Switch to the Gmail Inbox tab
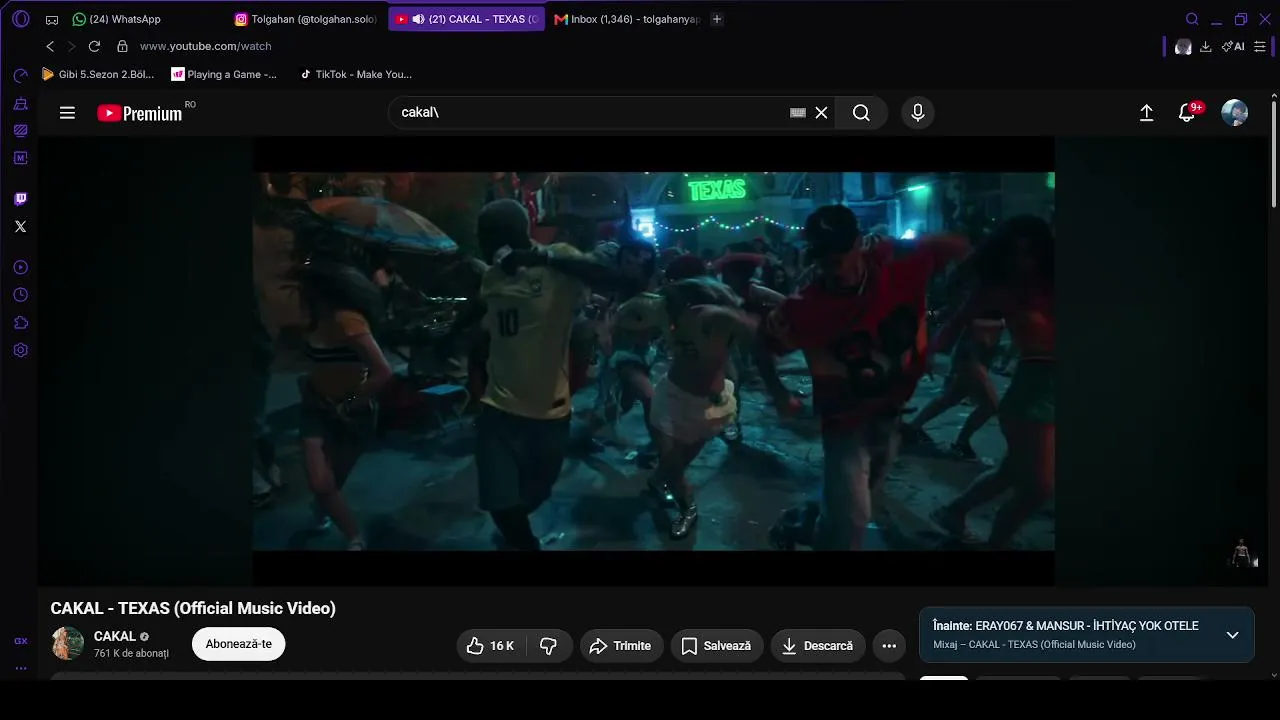The width and height of the screenshot is (1280, 720). coord(626,19)
